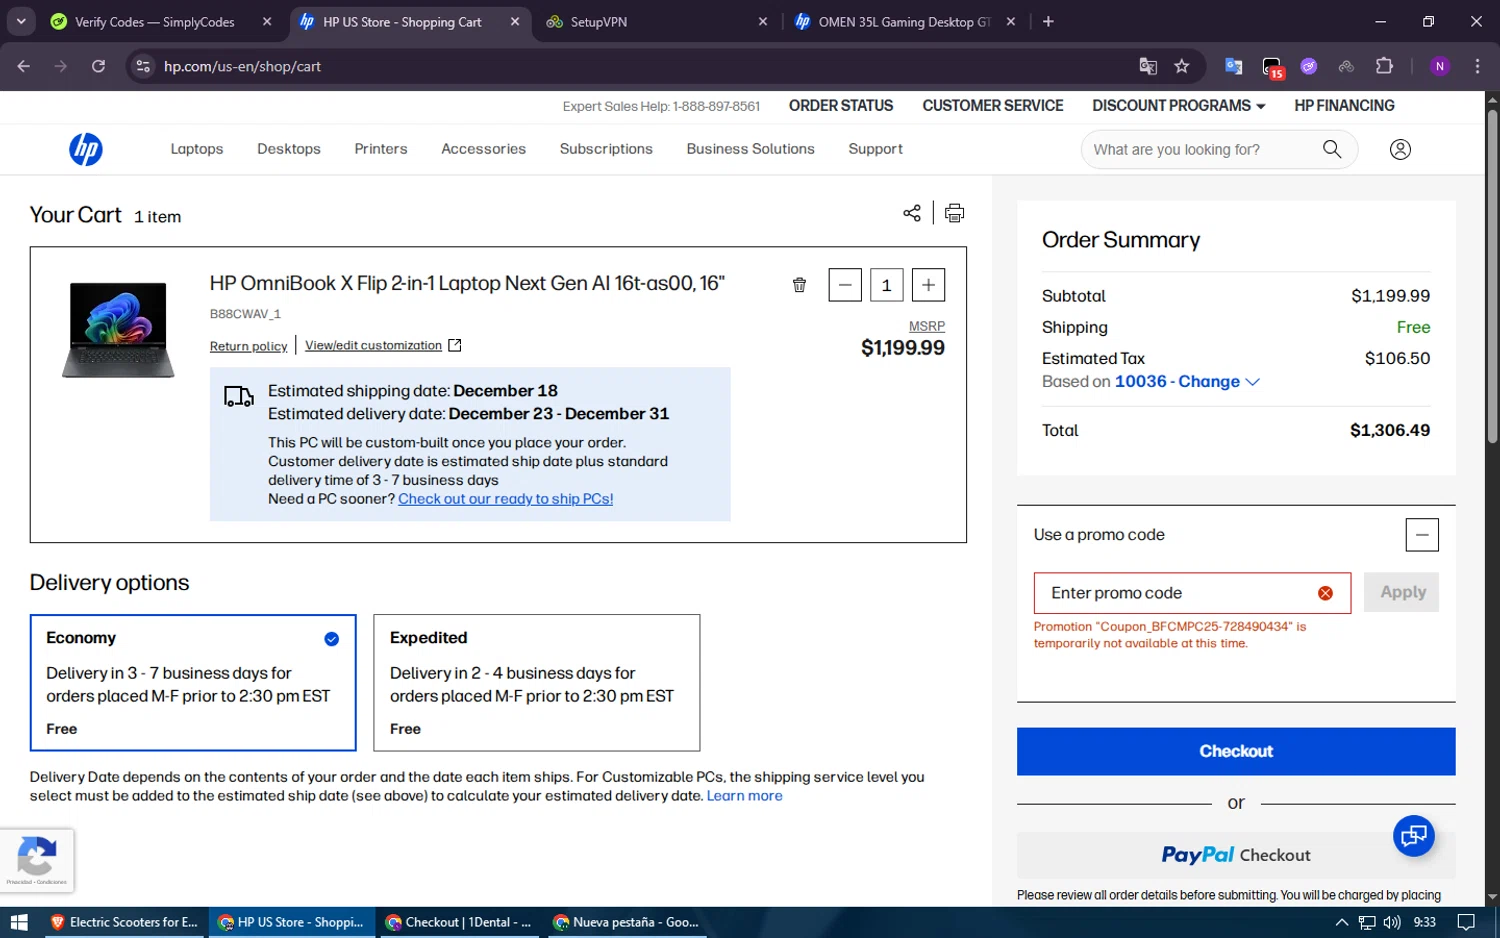Show hidden tray icons chevron

coord(1341,922)
